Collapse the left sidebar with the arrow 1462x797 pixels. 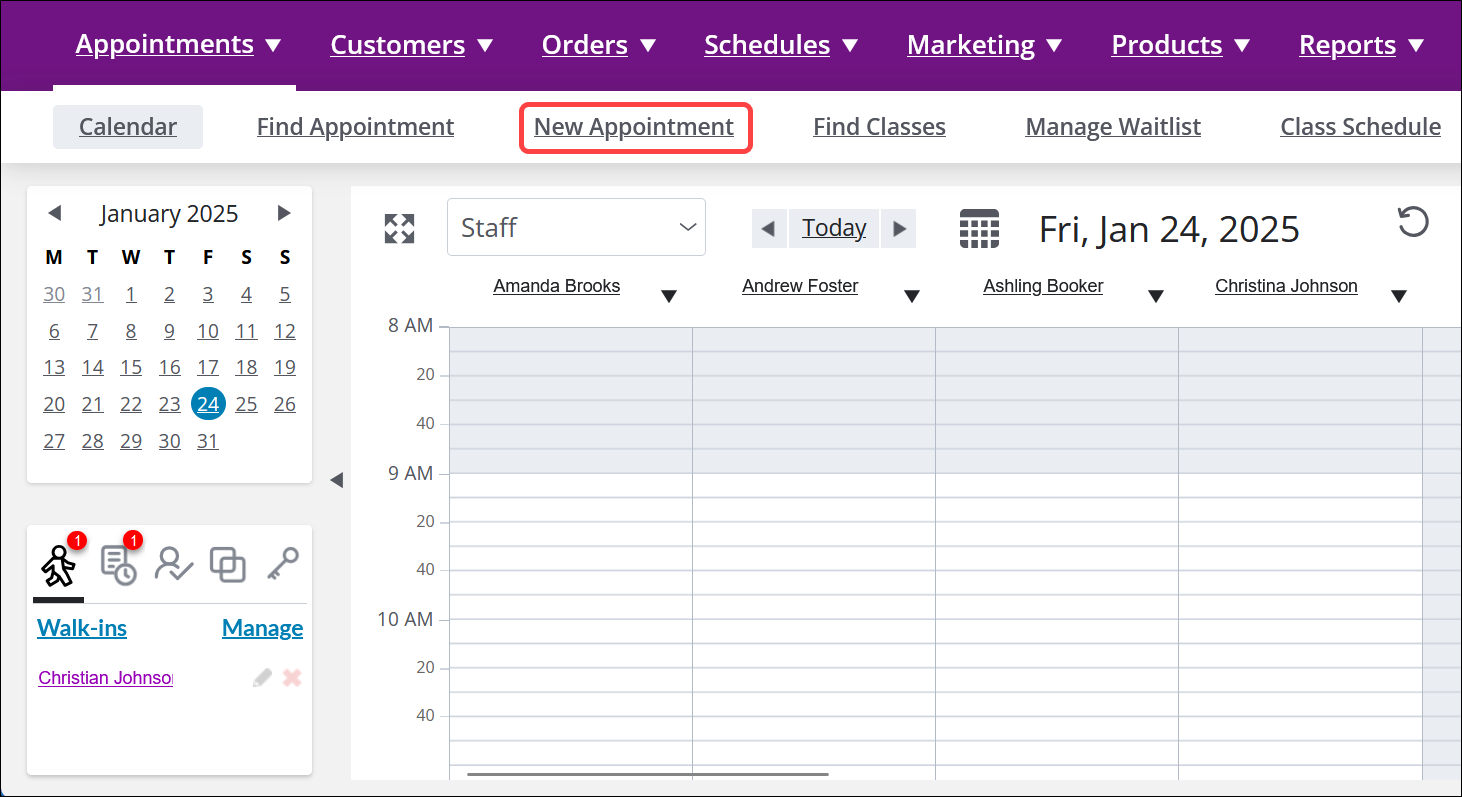(x=337, y=480)
